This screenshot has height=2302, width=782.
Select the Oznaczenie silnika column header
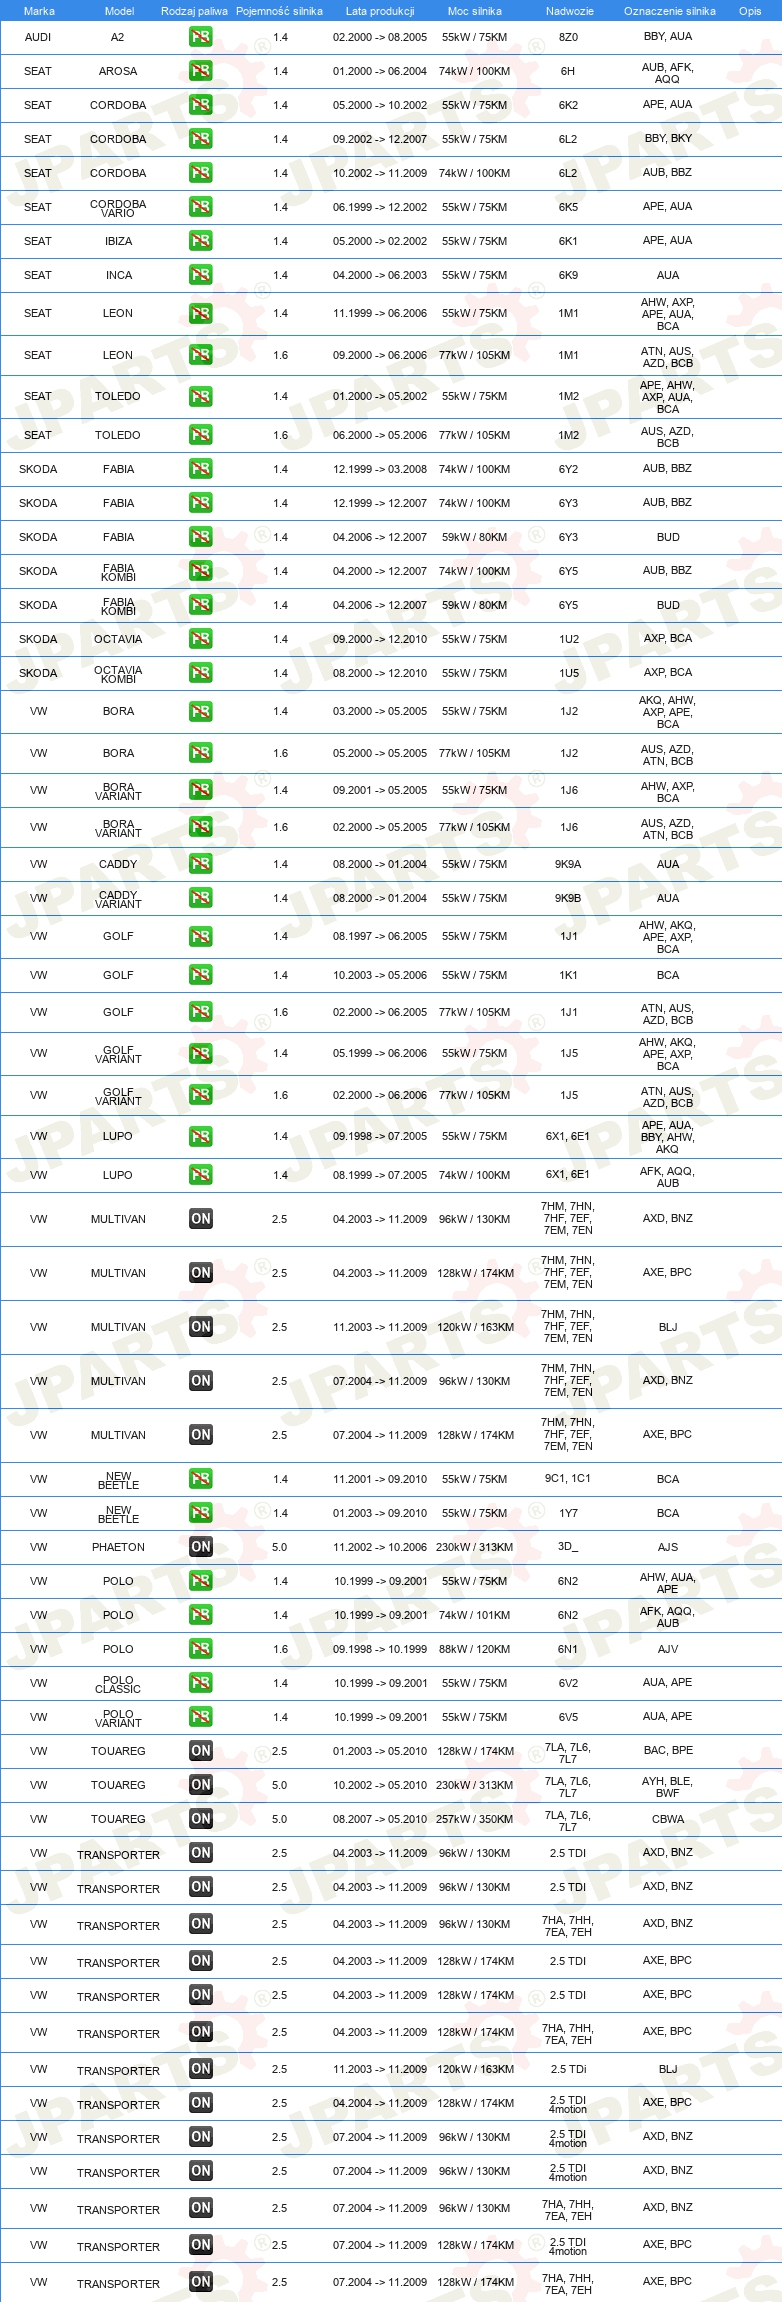pos(670,11)
